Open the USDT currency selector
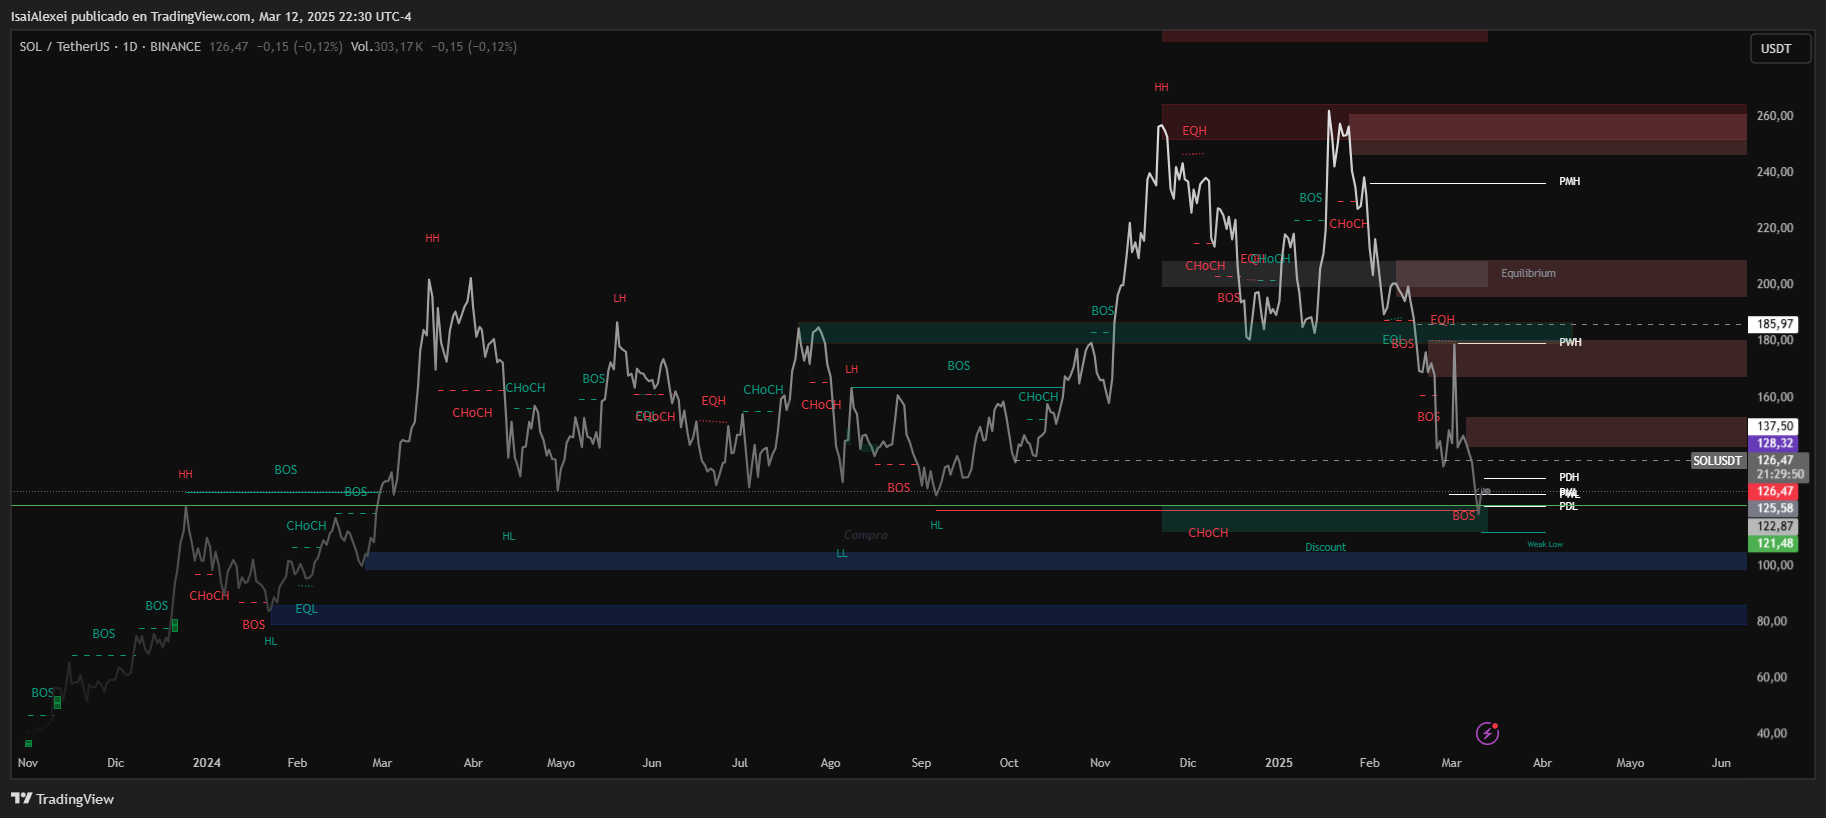The height and width of the screenshot is (818, 1826). 1780,48
